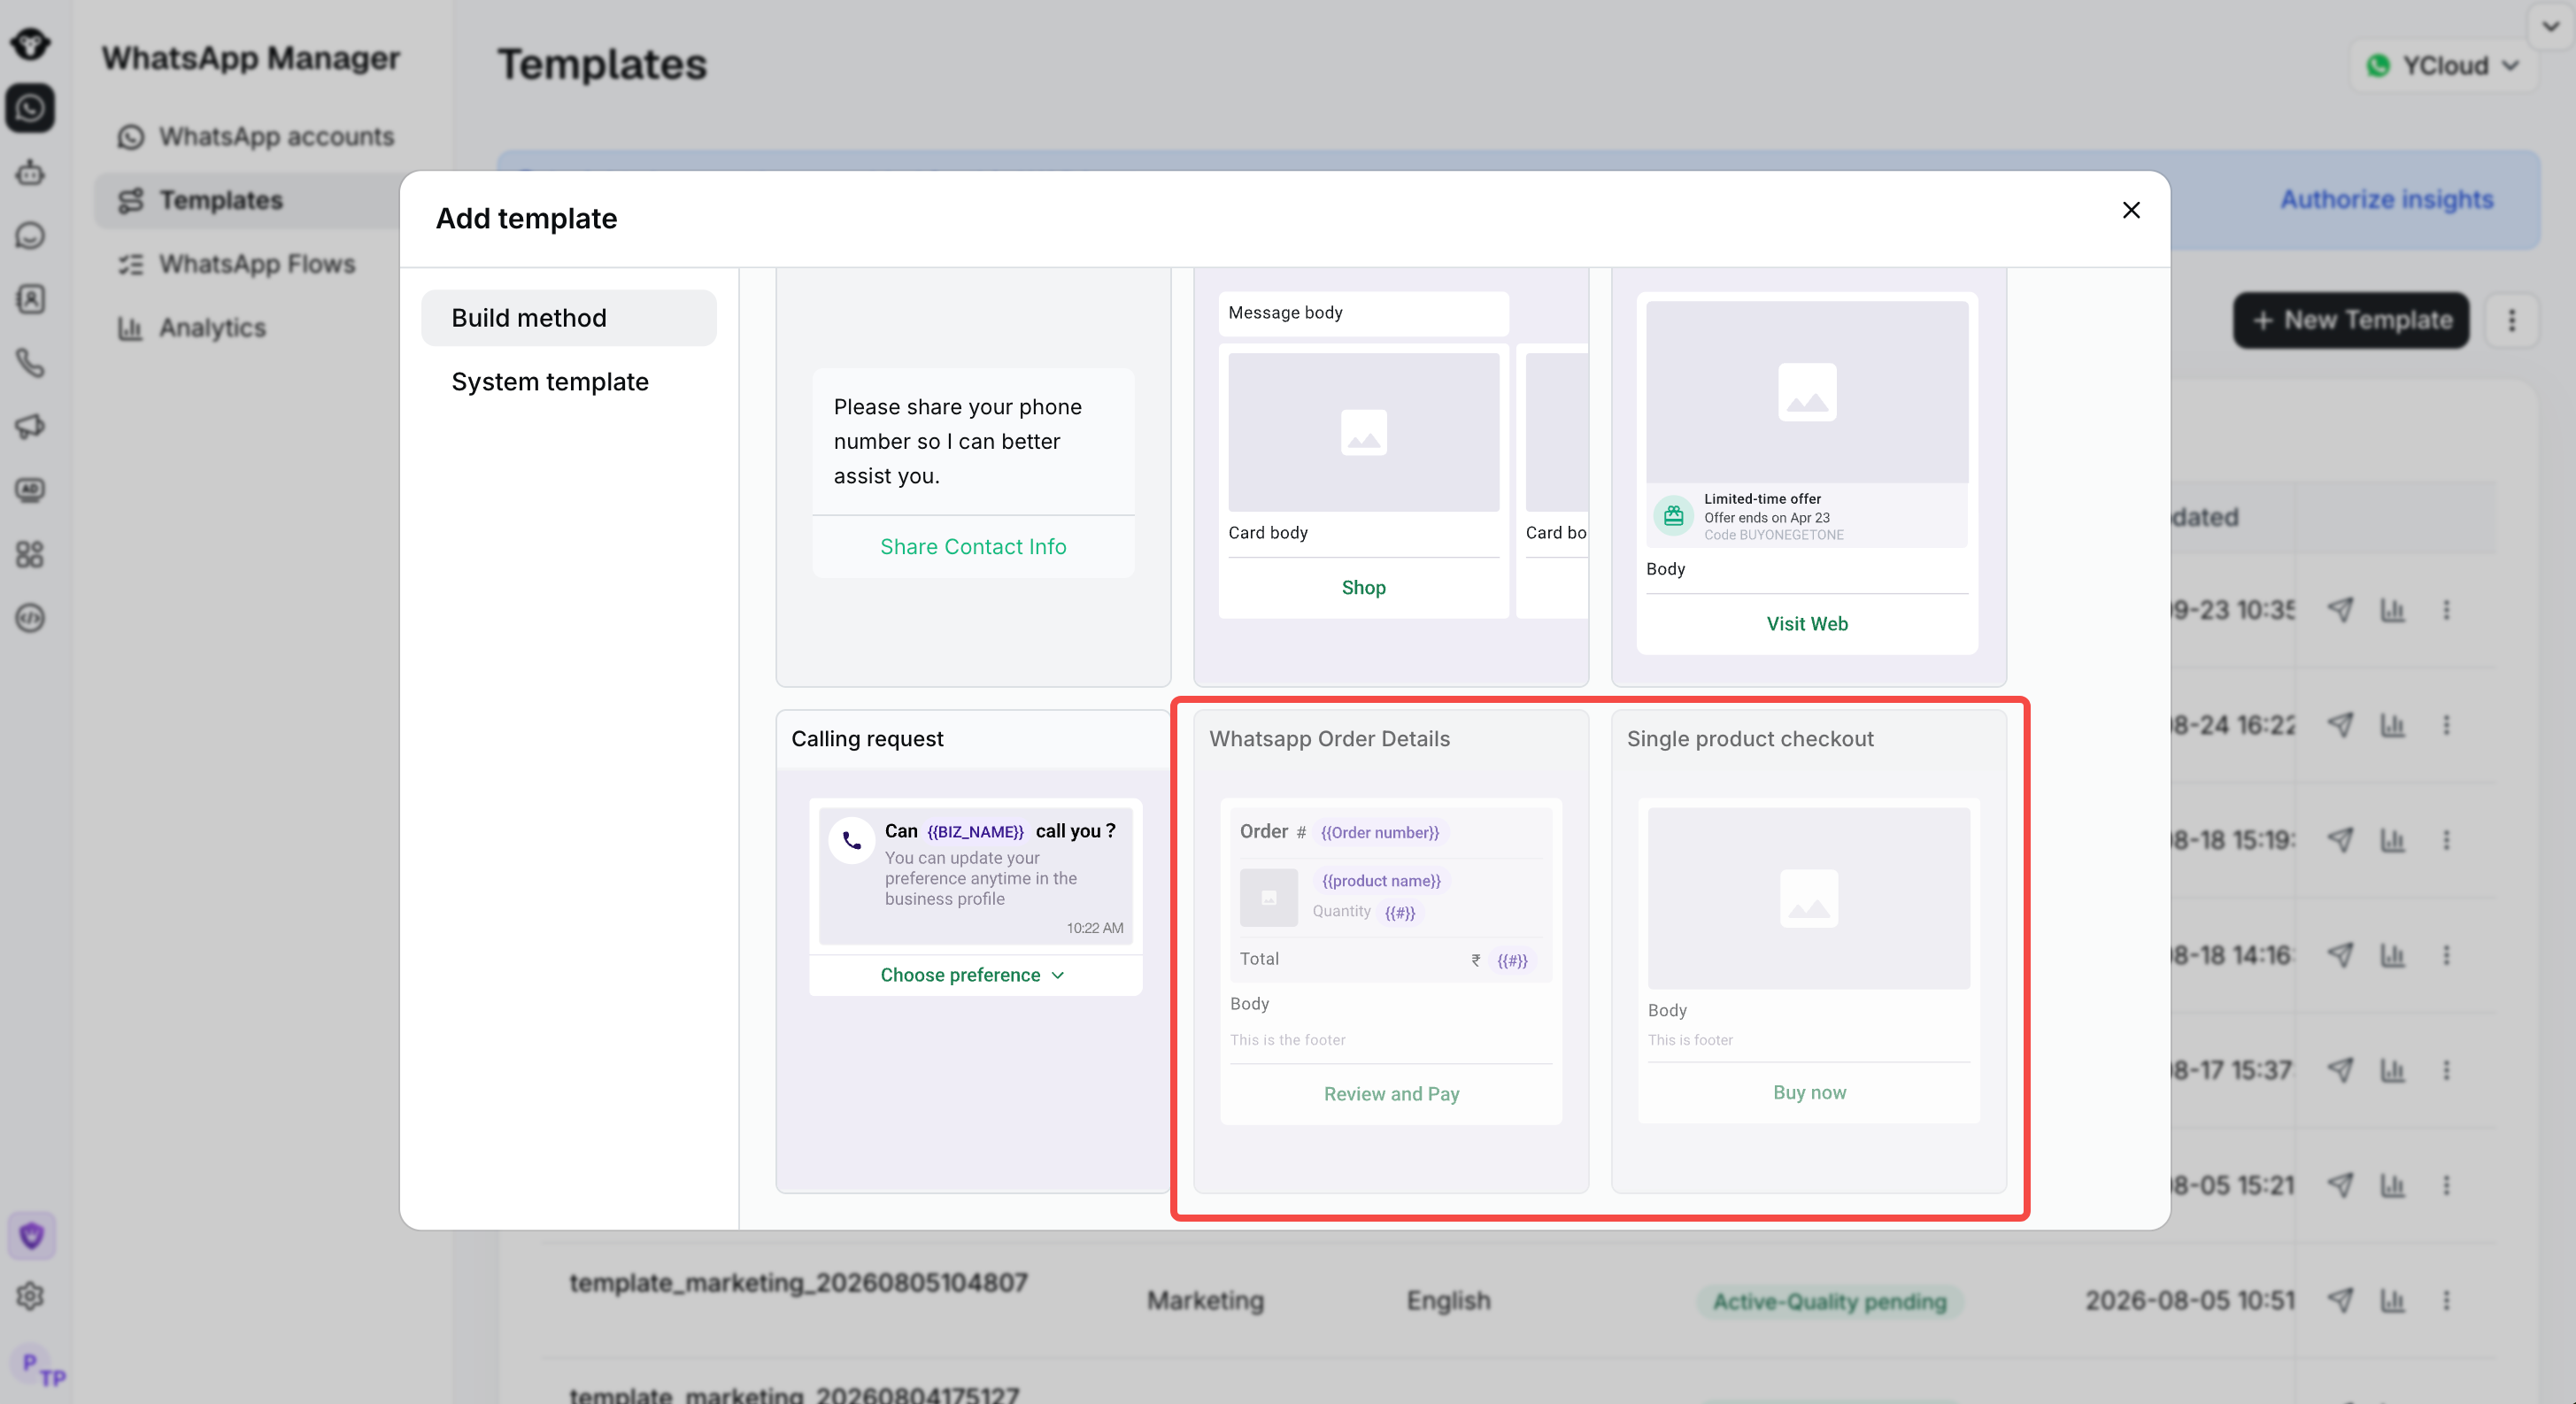Open more options next to New Template button
This screenshot has height=1404, width=2576.
(2511, 320)
